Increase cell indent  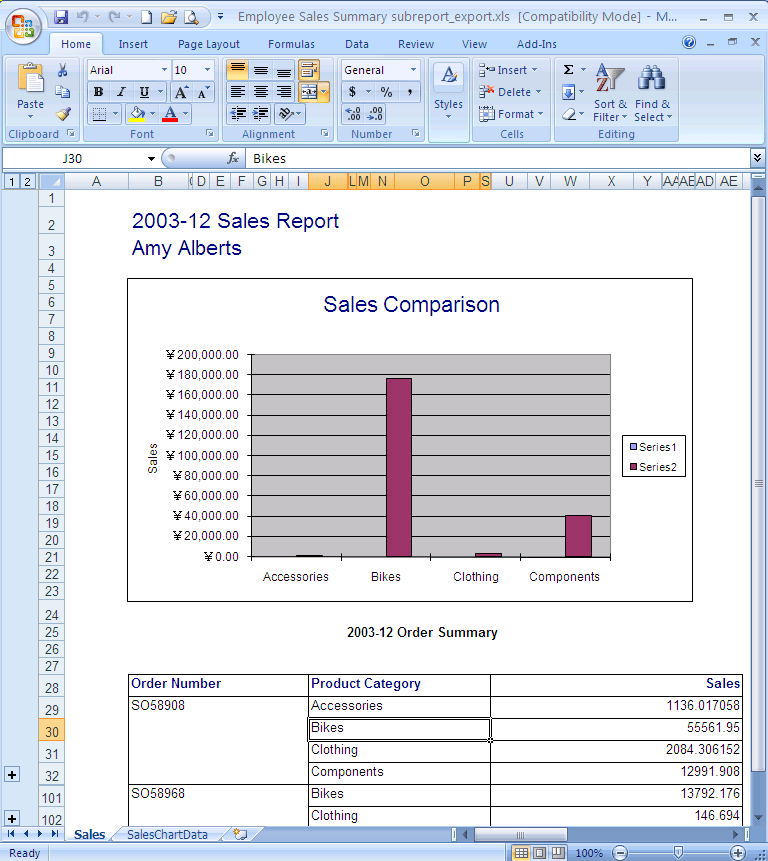(260, 114)
